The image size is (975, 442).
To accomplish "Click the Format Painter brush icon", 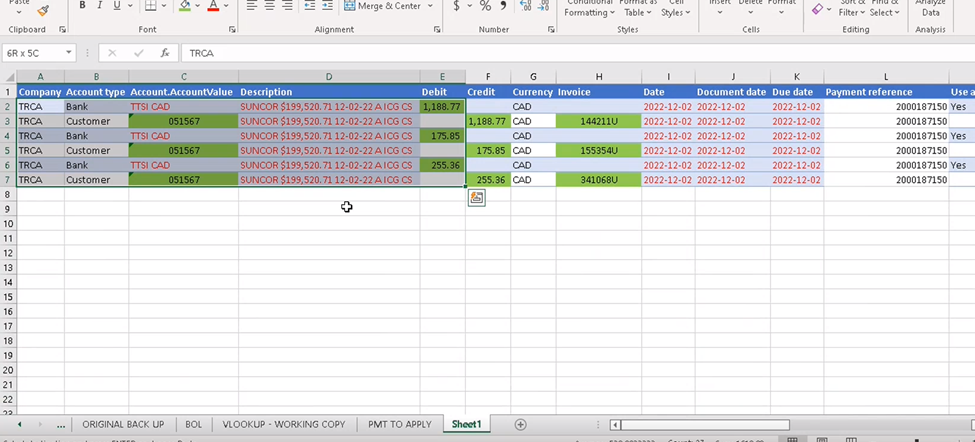I will 43,10.
